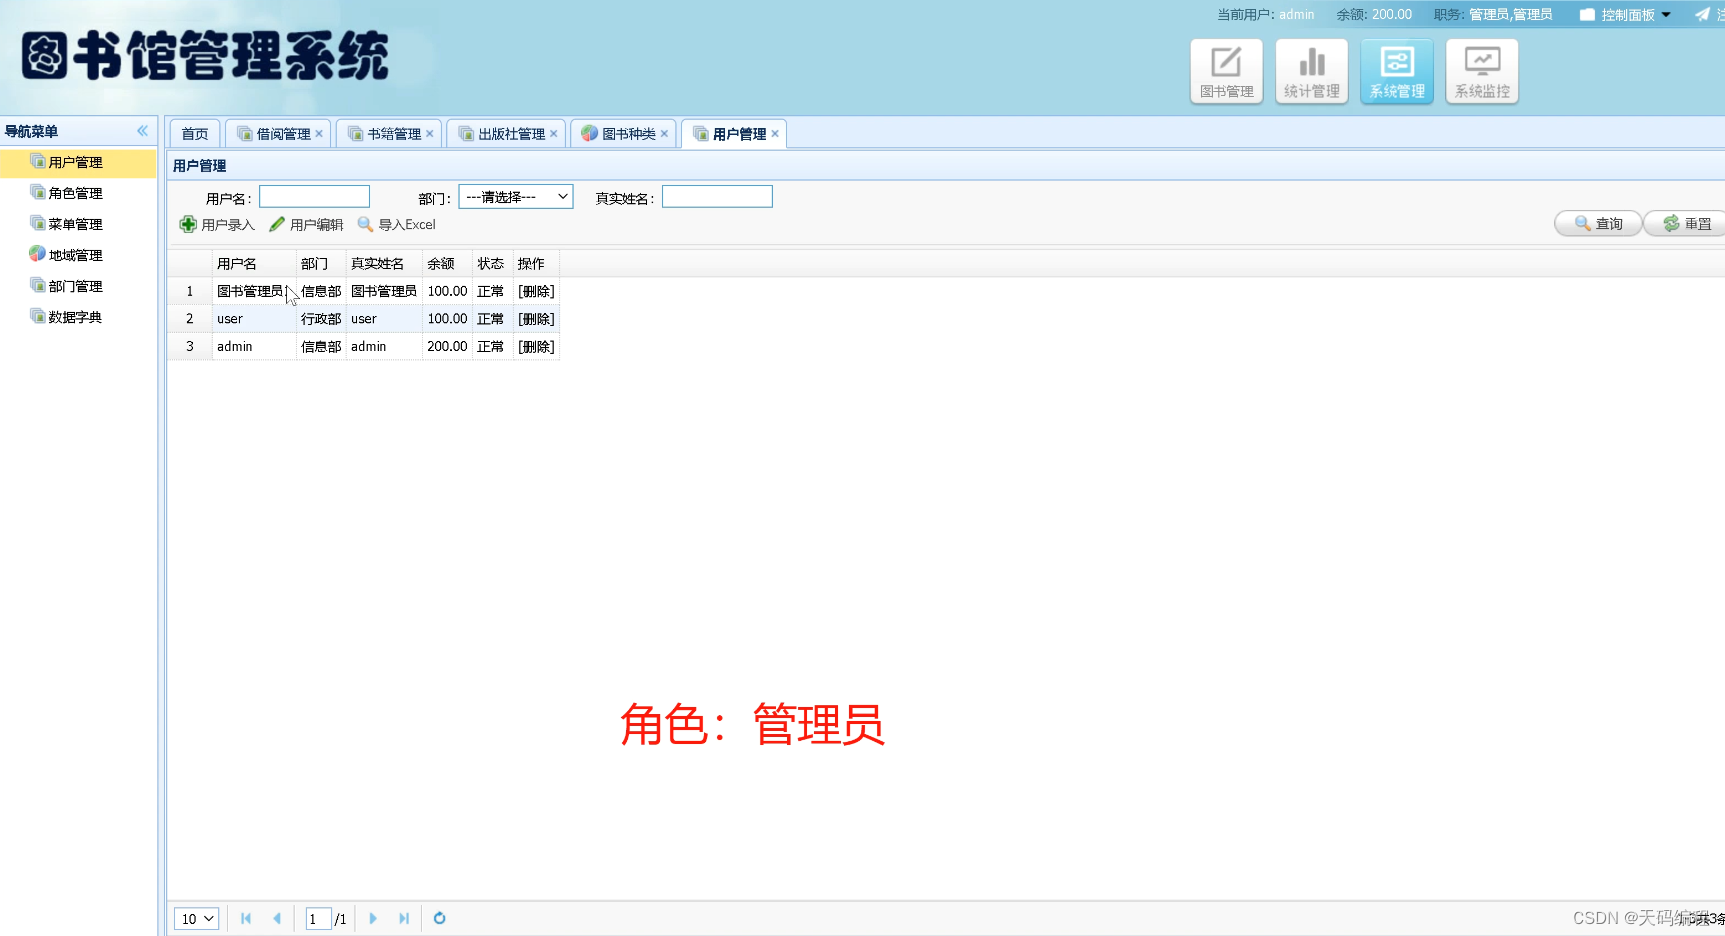This screenshot has height=936, width=1725.
Task: Open 部门管理 in navigation menu
Action: click(78, 286)
